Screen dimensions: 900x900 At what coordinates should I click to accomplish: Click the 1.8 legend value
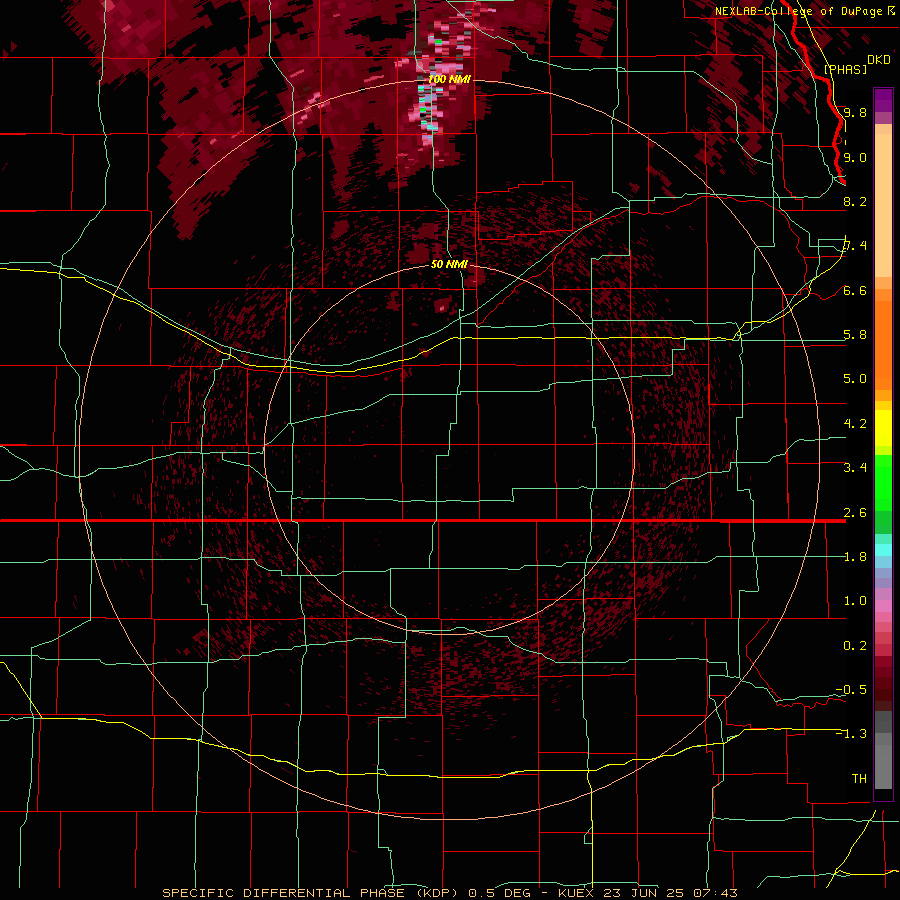(855, 557)
